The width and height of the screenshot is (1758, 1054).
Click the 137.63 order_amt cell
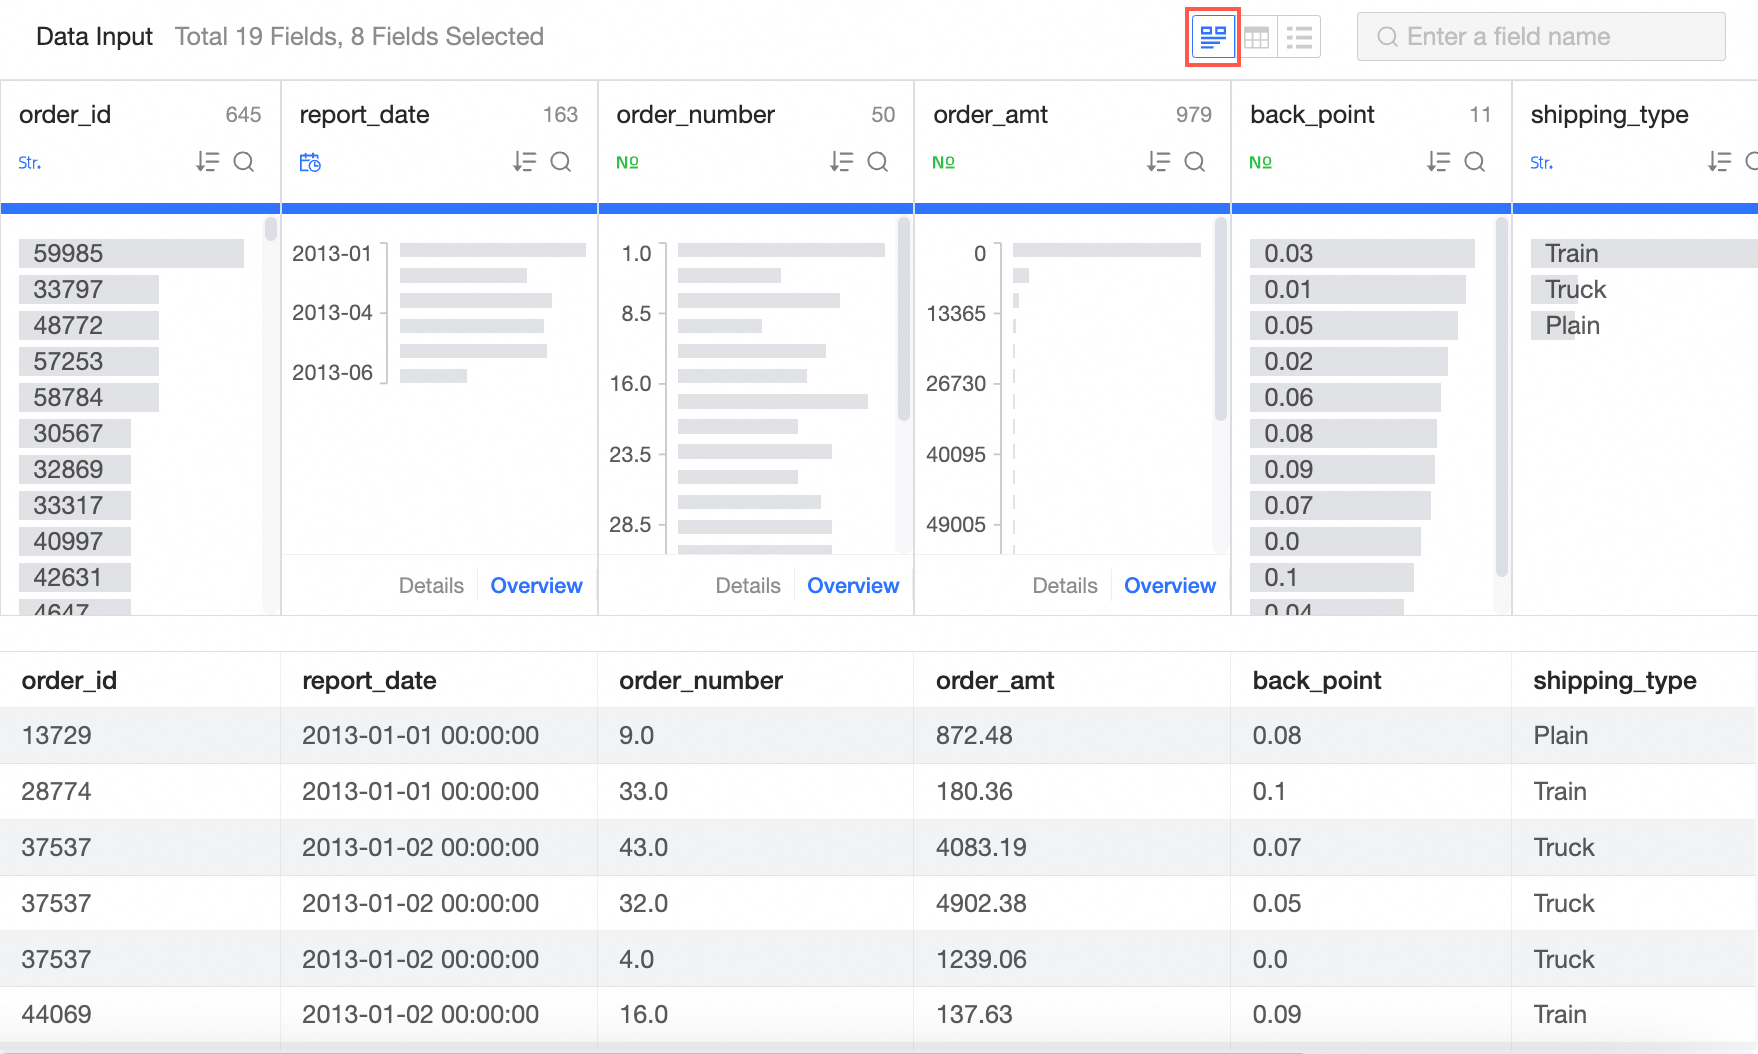coord(974,1014)
